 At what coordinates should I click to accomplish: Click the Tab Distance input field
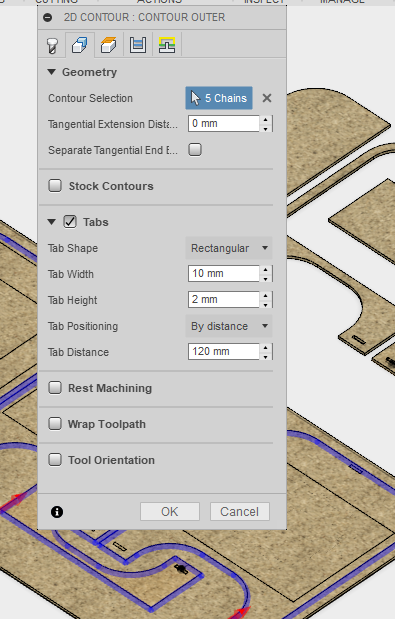point(224,351)
